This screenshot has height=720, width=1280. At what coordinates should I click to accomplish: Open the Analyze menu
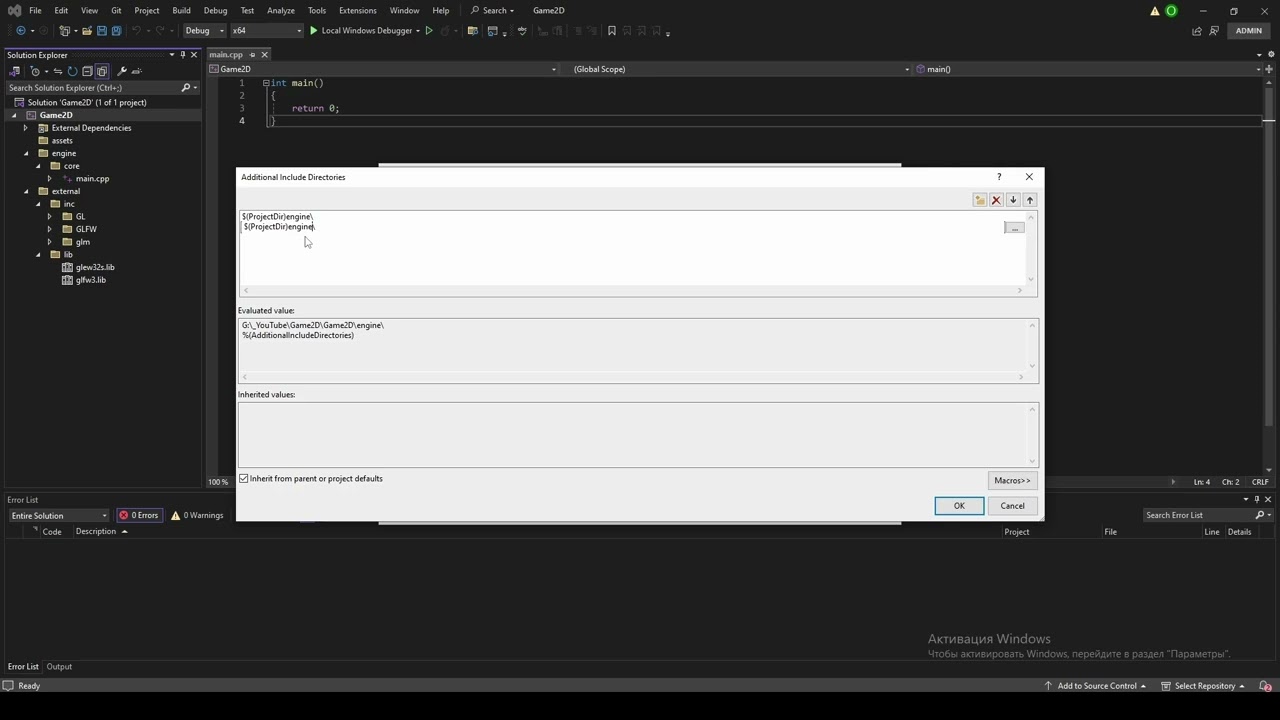click(281, 10)
